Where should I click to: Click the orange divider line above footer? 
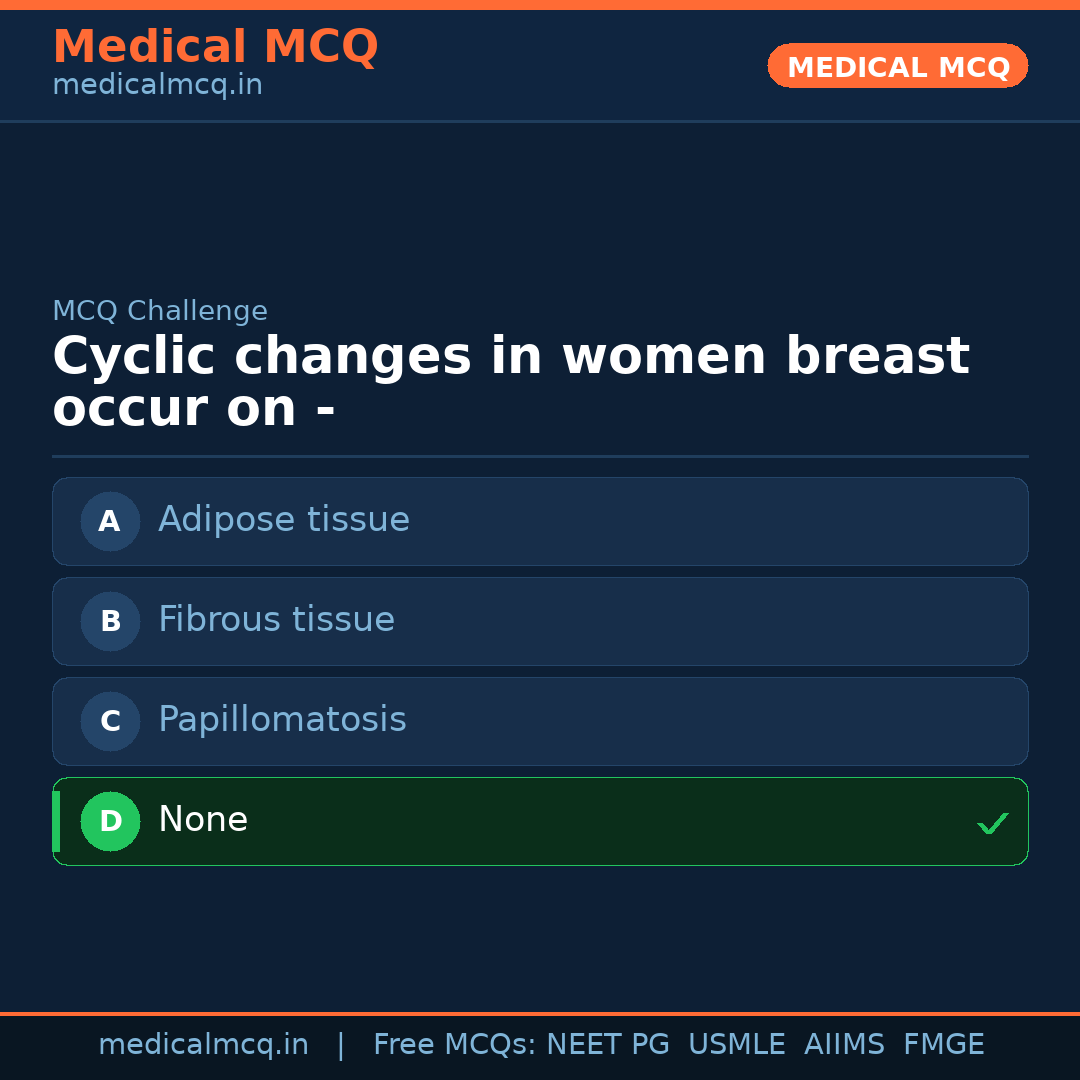(540, 1011)
